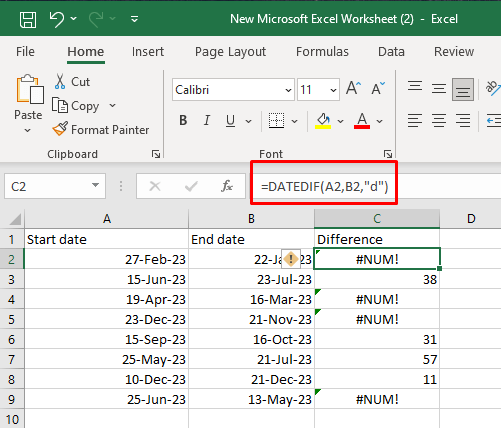Click the Borders icon

click(x=276, y=120)
